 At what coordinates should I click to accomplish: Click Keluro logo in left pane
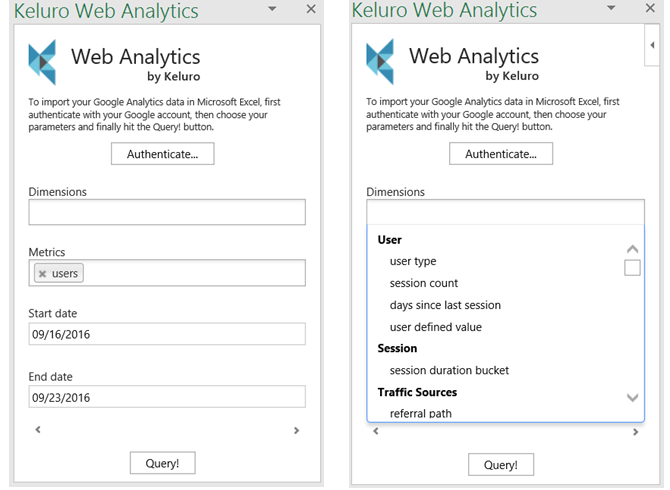coord(42,62)
